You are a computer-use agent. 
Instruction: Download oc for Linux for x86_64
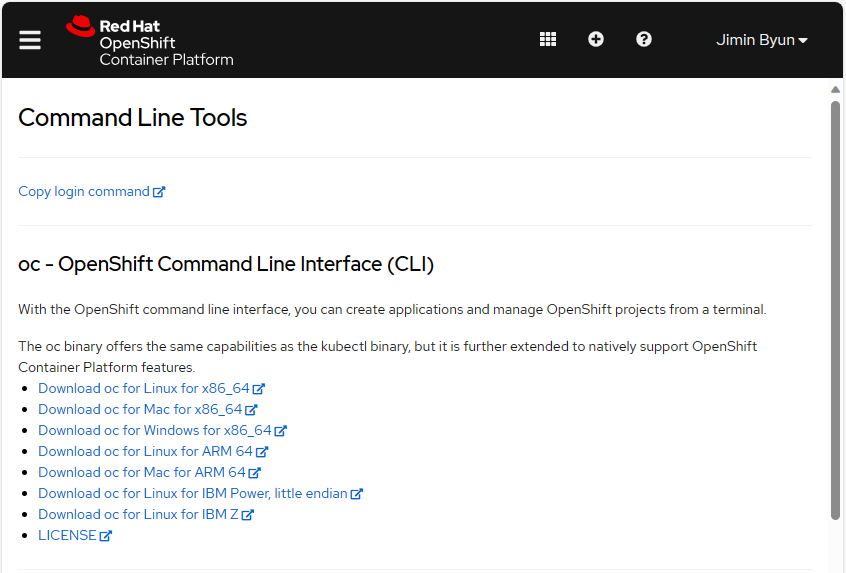144,388
